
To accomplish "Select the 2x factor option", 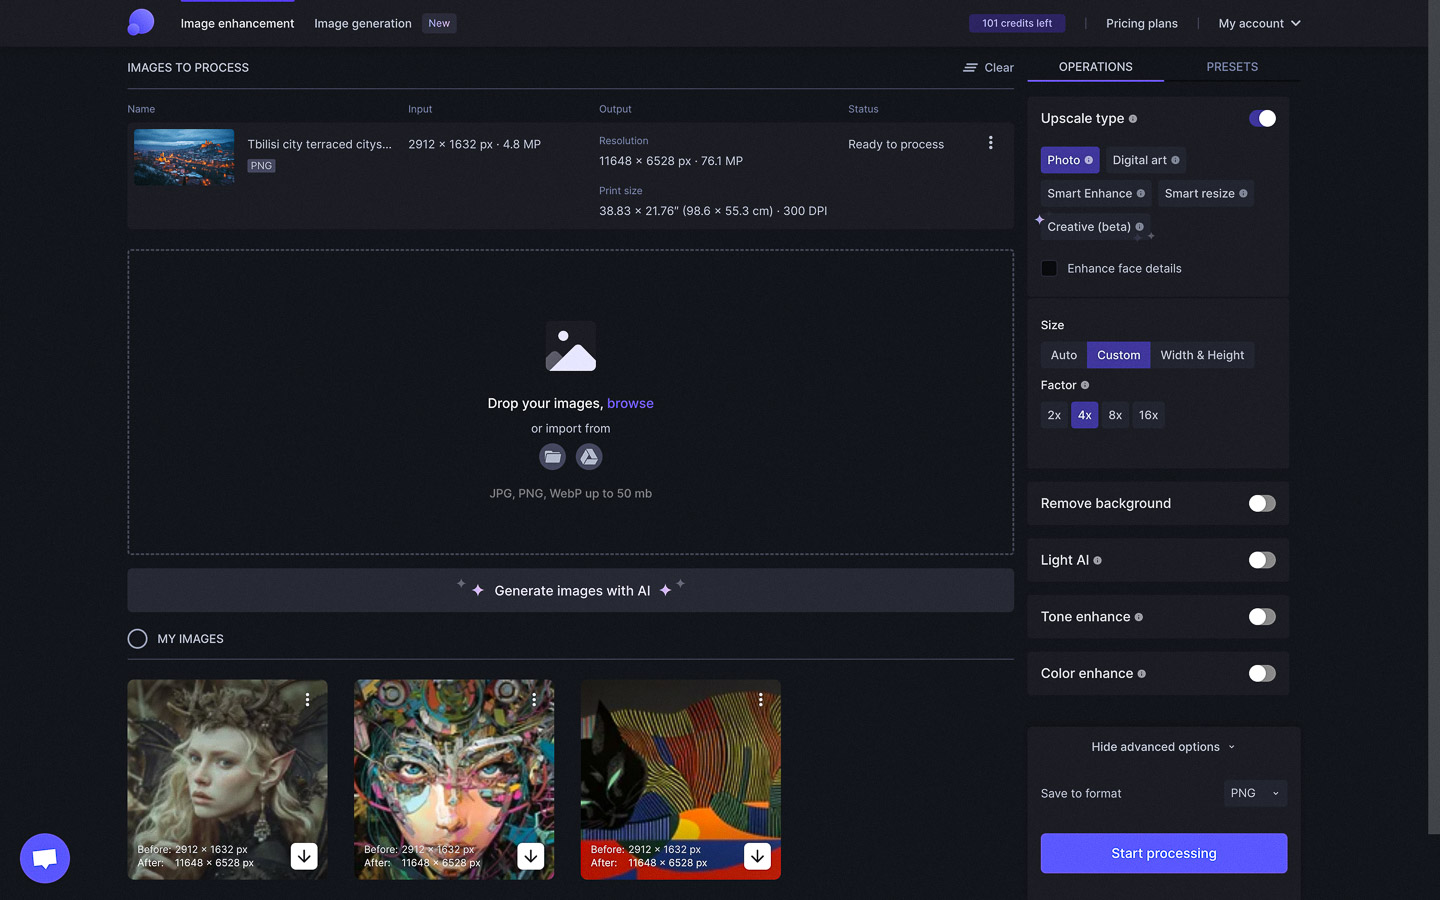I will click(1054, 415).
